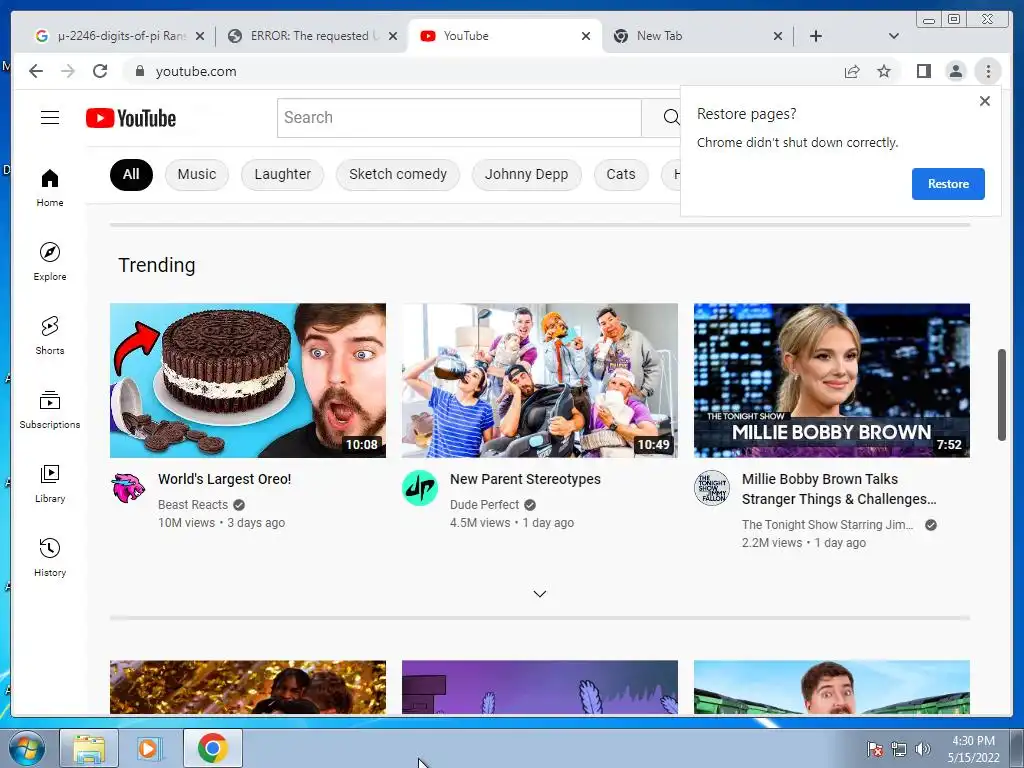Open the tab search dropdown arrow
Image resolution: width=1024 pixels, height=768 pixels.
[x=893, y=36]
